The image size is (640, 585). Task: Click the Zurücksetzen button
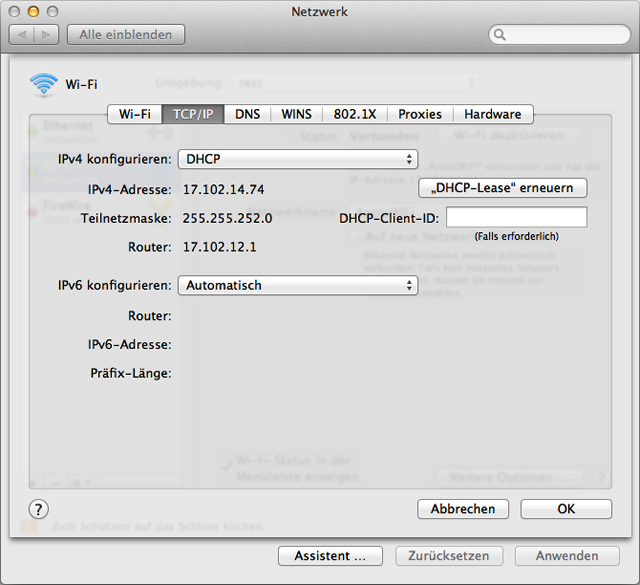click(x=449, y=556)
